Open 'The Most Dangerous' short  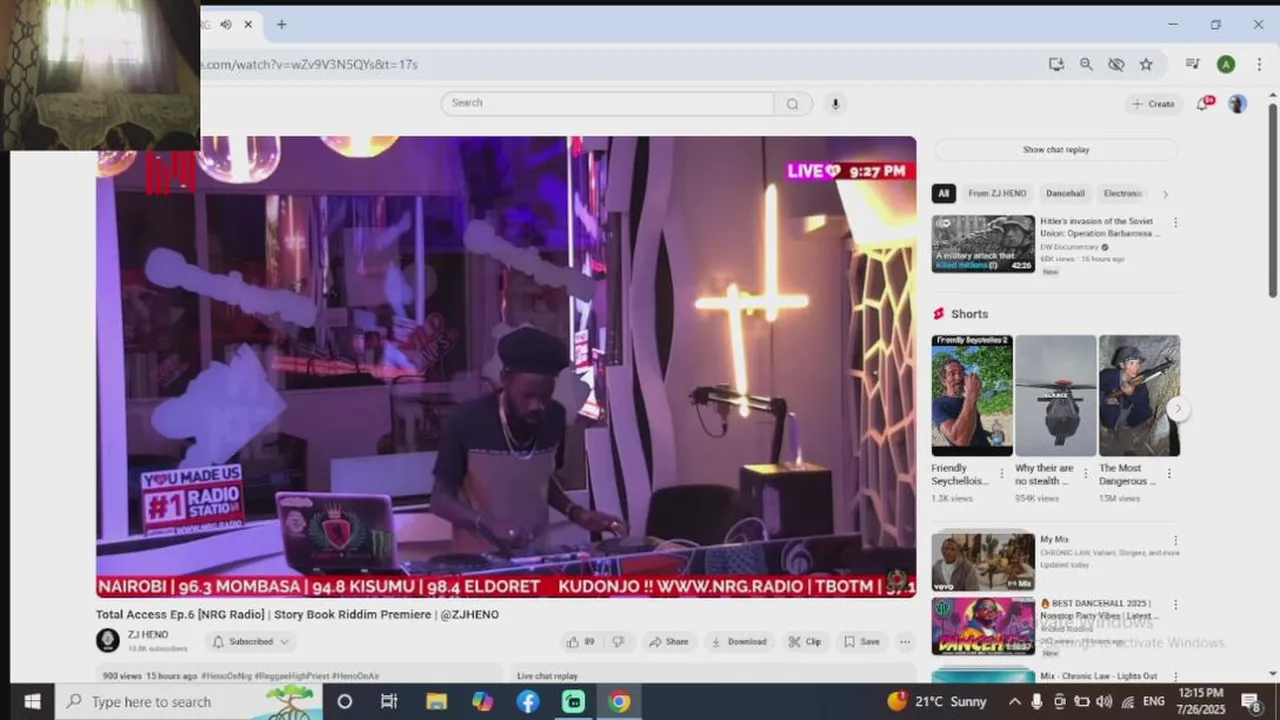pyautogui.click(x=1139, y=395)
